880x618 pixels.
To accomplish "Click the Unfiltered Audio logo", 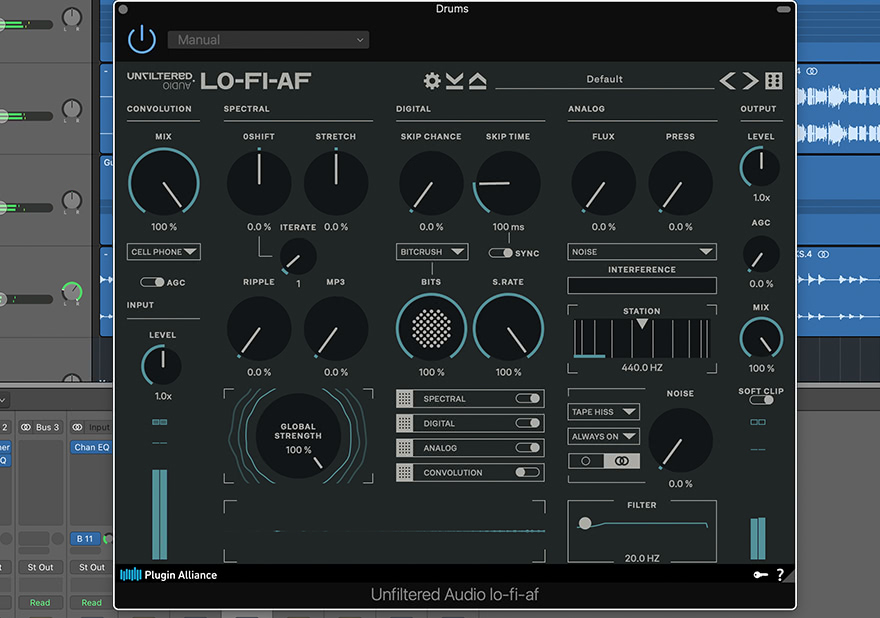I will [x=160, y=80].
